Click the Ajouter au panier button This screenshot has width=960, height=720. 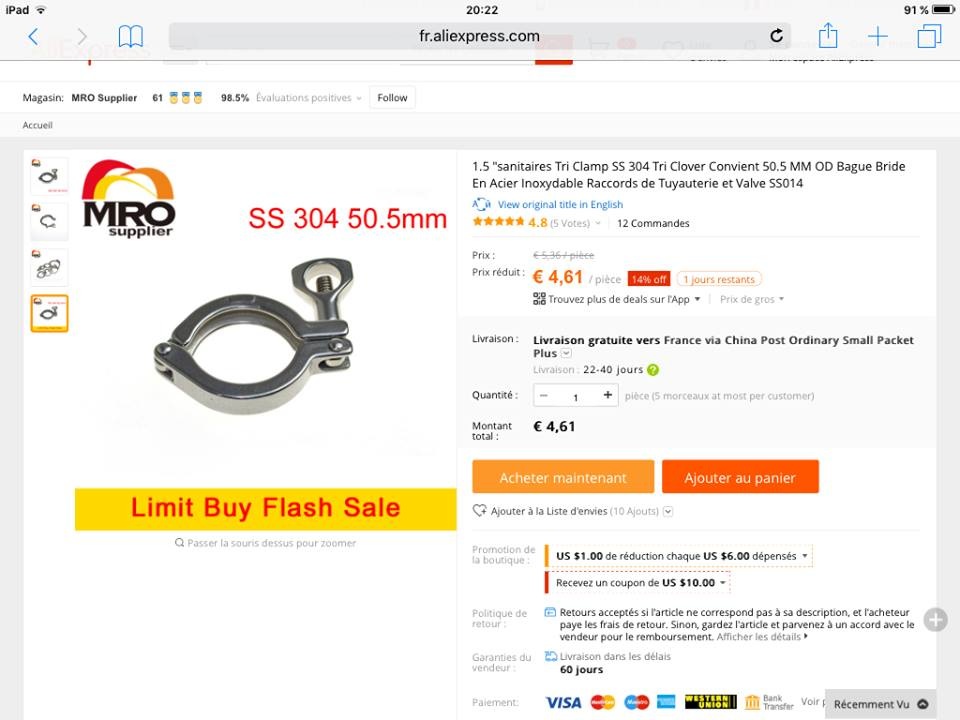tap(740, 477)
